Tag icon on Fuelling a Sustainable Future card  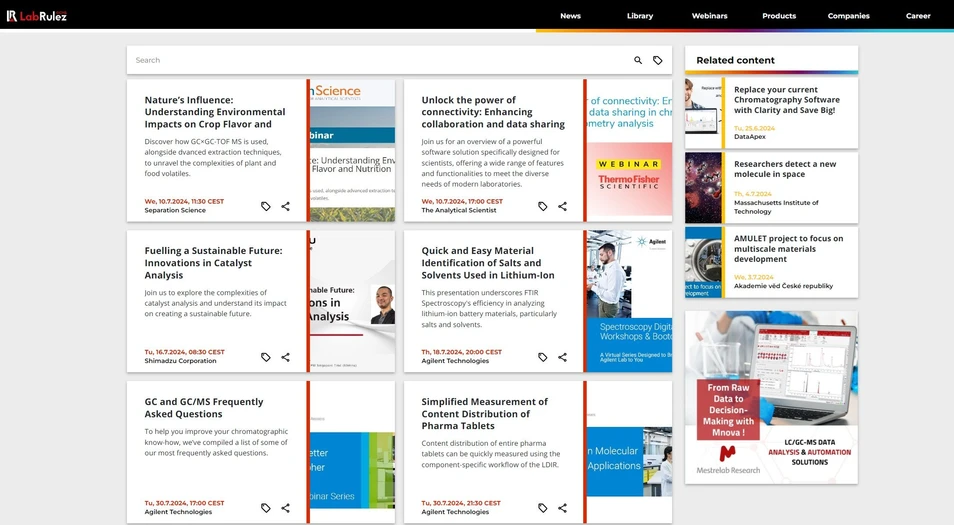coord(266,357)
